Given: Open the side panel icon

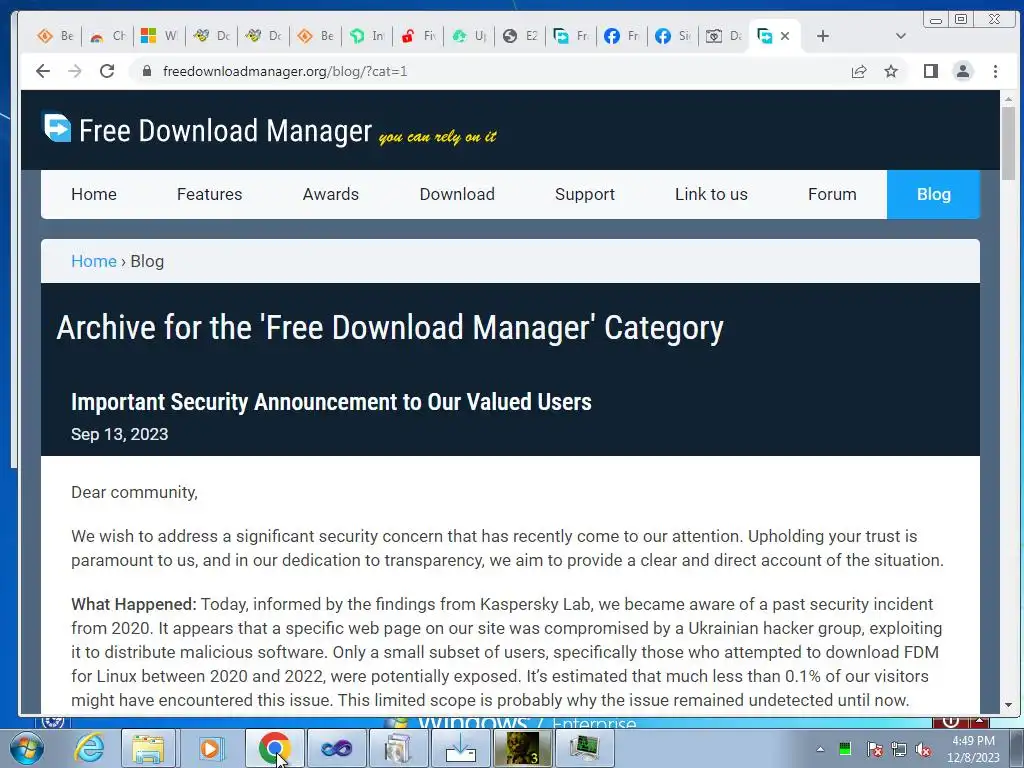Looking at the screenshot, I should tap(931, 71).
